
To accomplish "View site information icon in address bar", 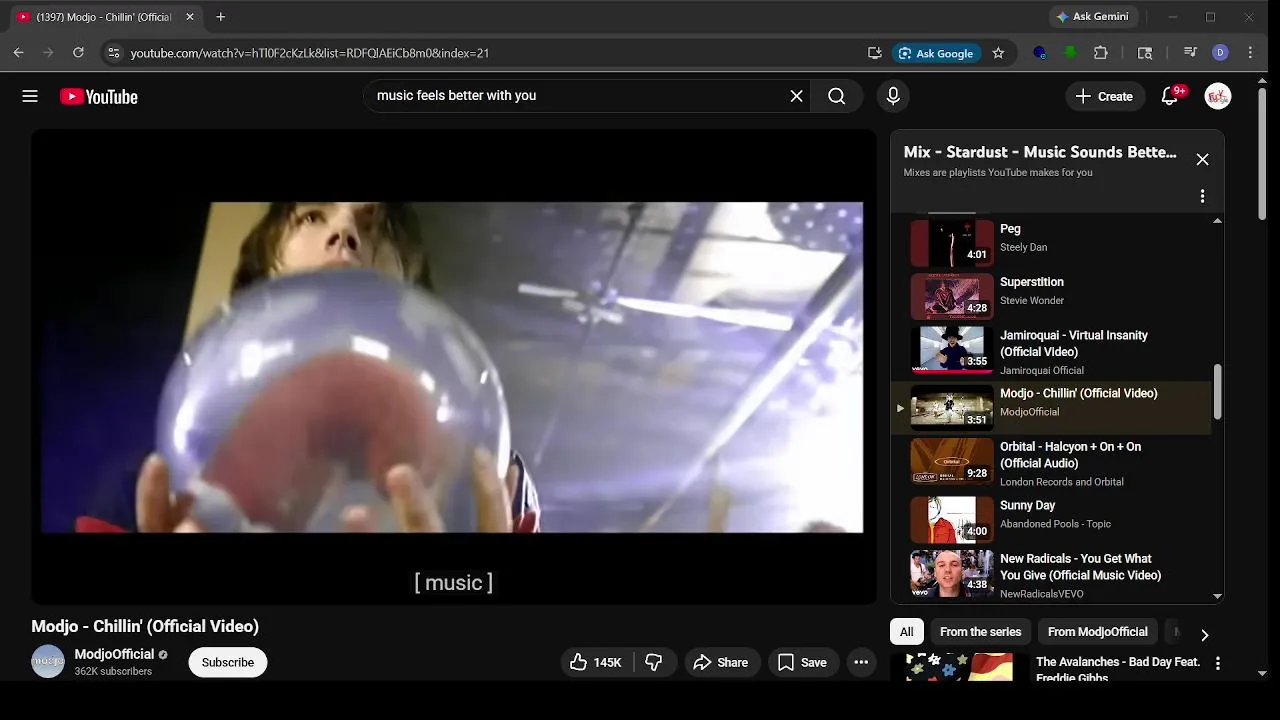I will pyautogui.click(x=113, y=53).
